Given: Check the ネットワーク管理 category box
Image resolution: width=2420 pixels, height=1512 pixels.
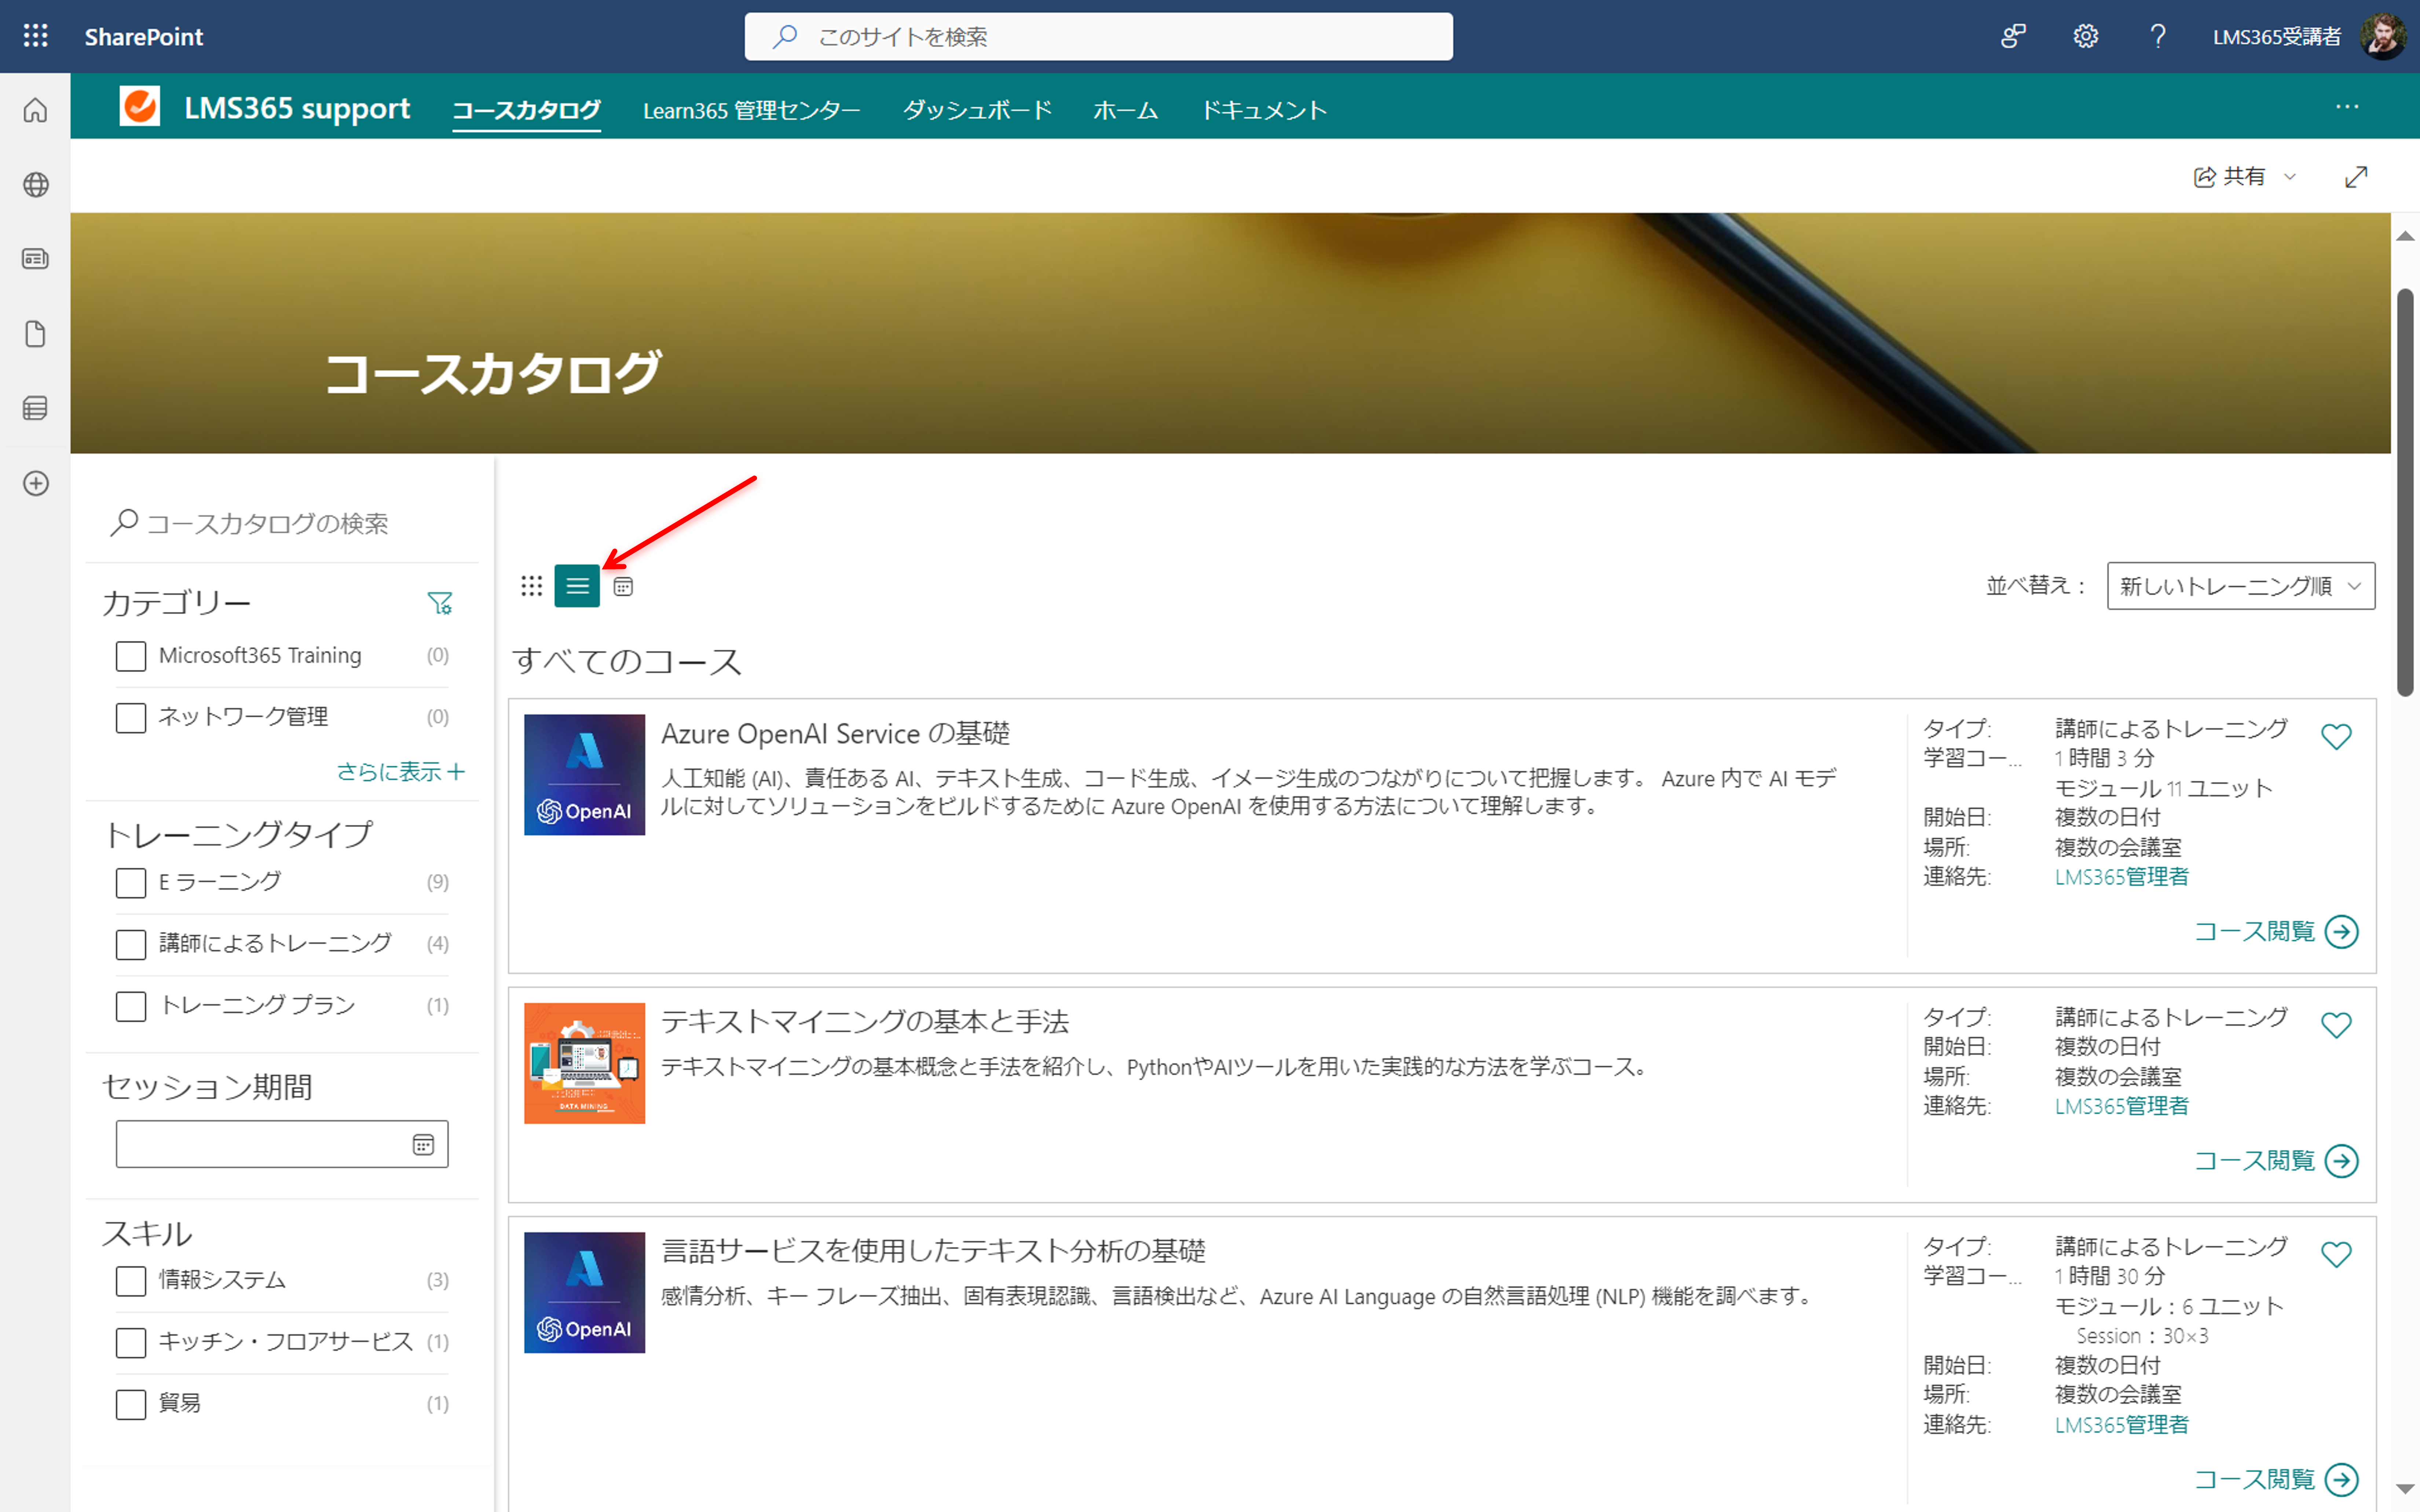Looking at the screenshot, I should (x=131, y=717).
